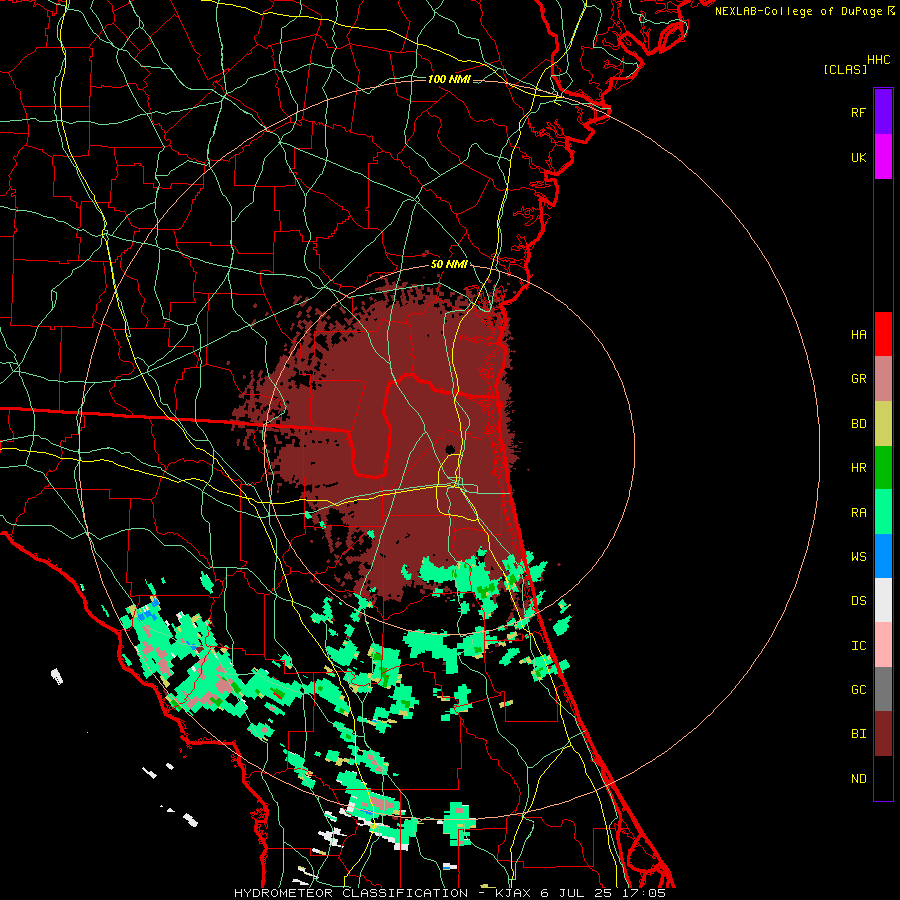The width and height of the screenshot is (900, 900).
Task: Click the black radar site dot
Action: [x=450, y=449]
